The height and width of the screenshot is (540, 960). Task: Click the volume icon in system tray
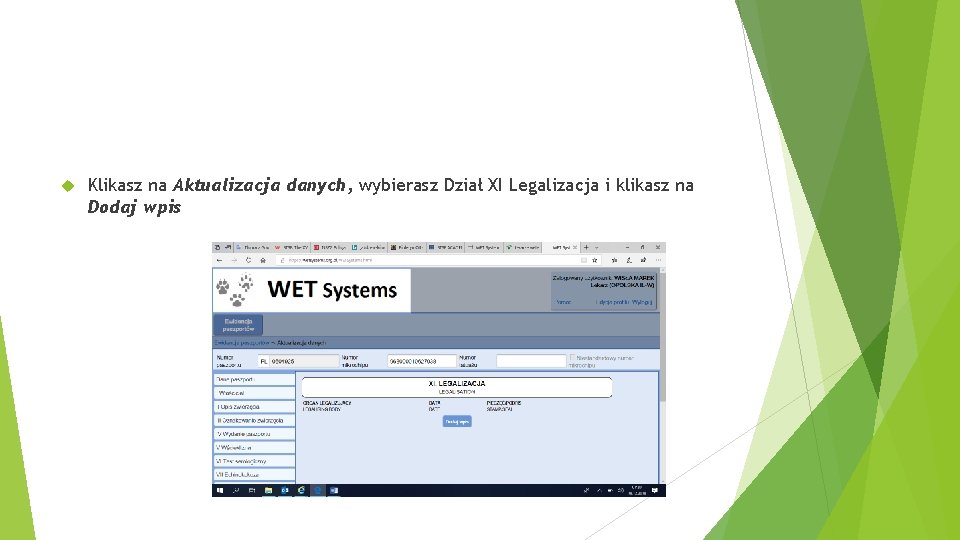621,490
